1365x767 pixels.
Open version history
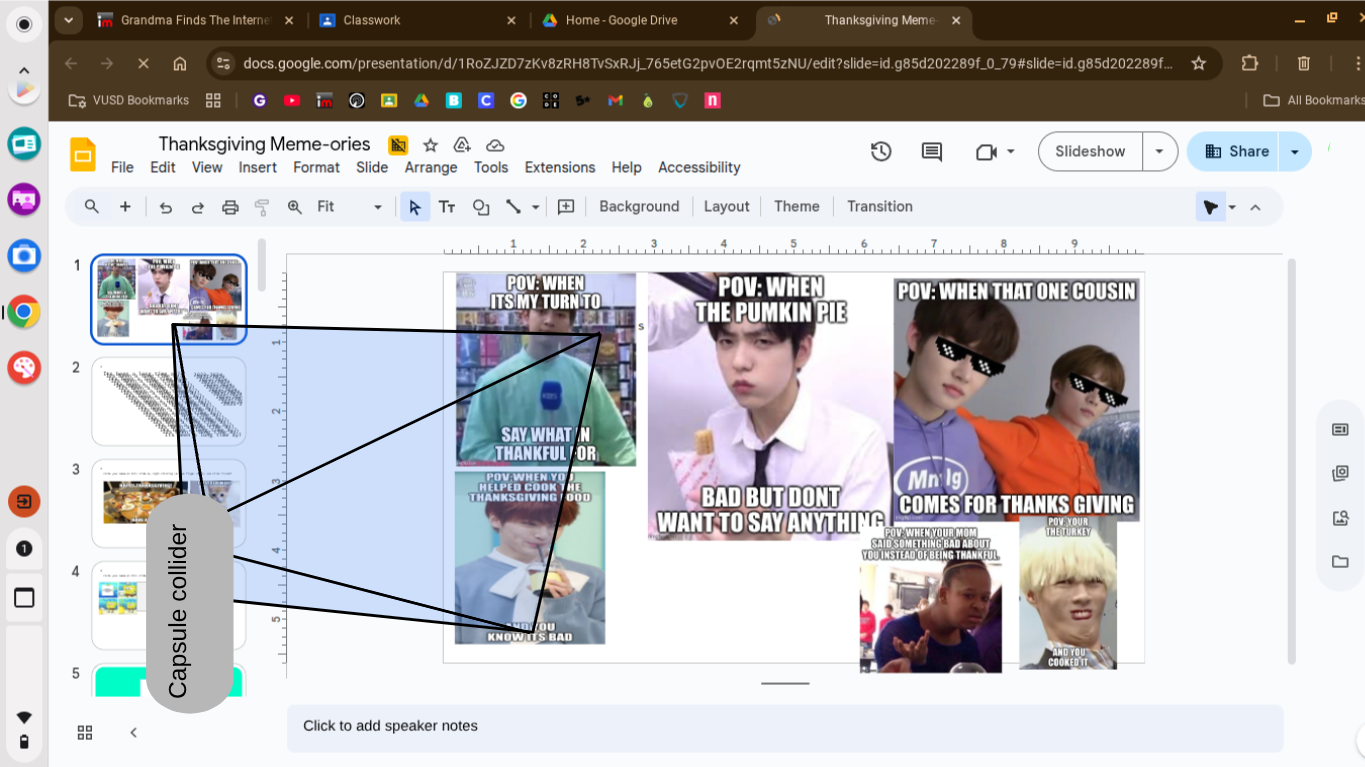tap(881, 151)
